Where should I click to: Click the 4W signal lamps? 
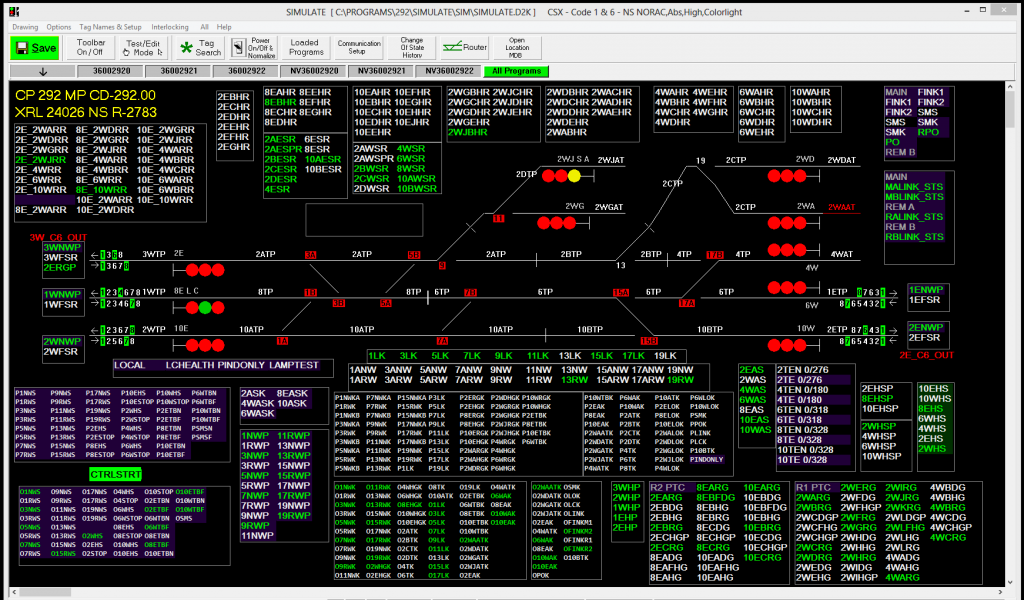(x=787, y=250)
